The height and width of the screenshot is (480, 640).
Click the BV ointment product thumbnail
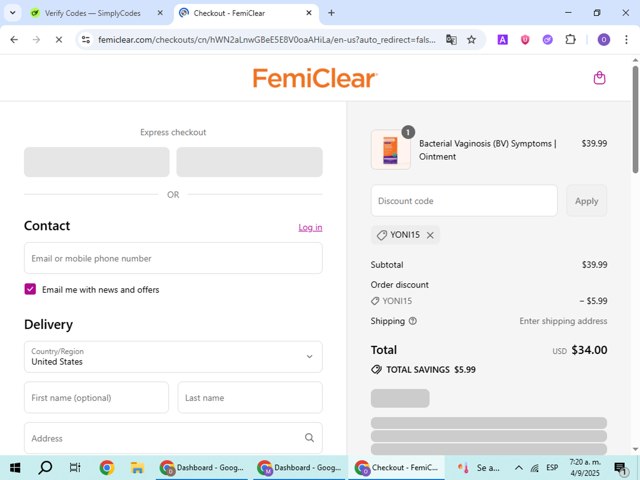pyautogui.click(x=391, y=150)
